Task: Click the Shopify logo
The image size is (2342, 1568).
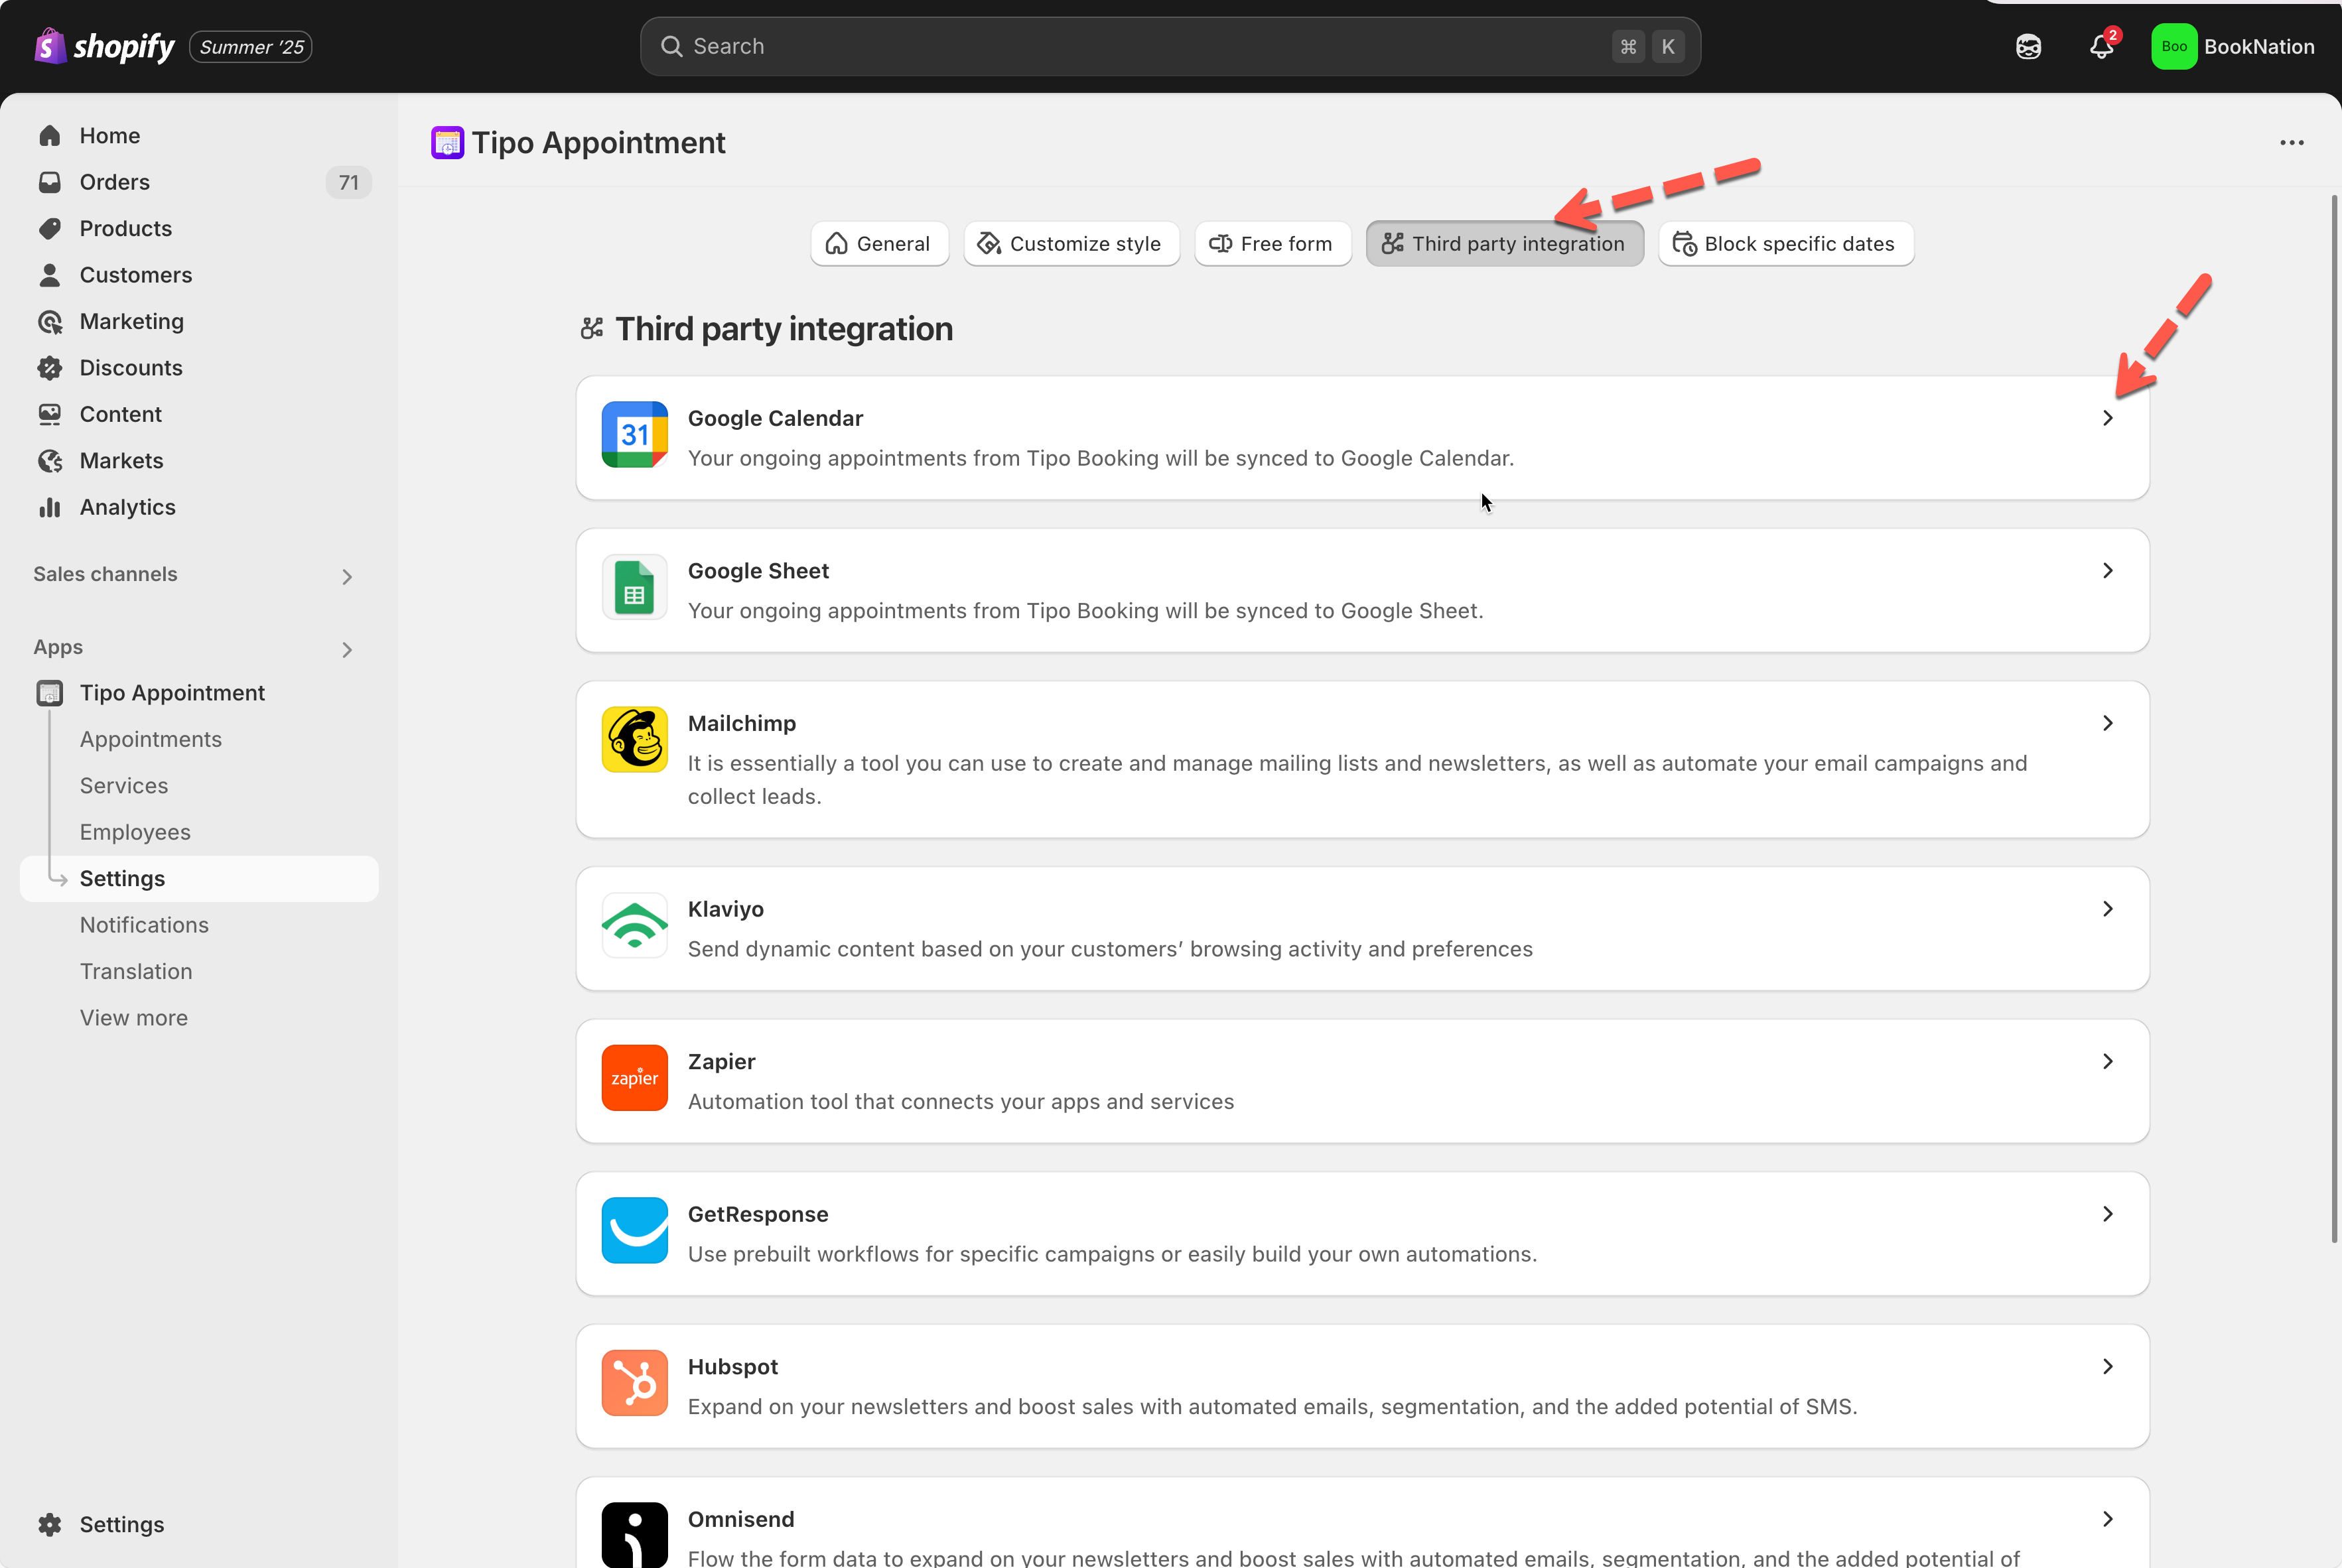Action: click(x=104, y=46)
